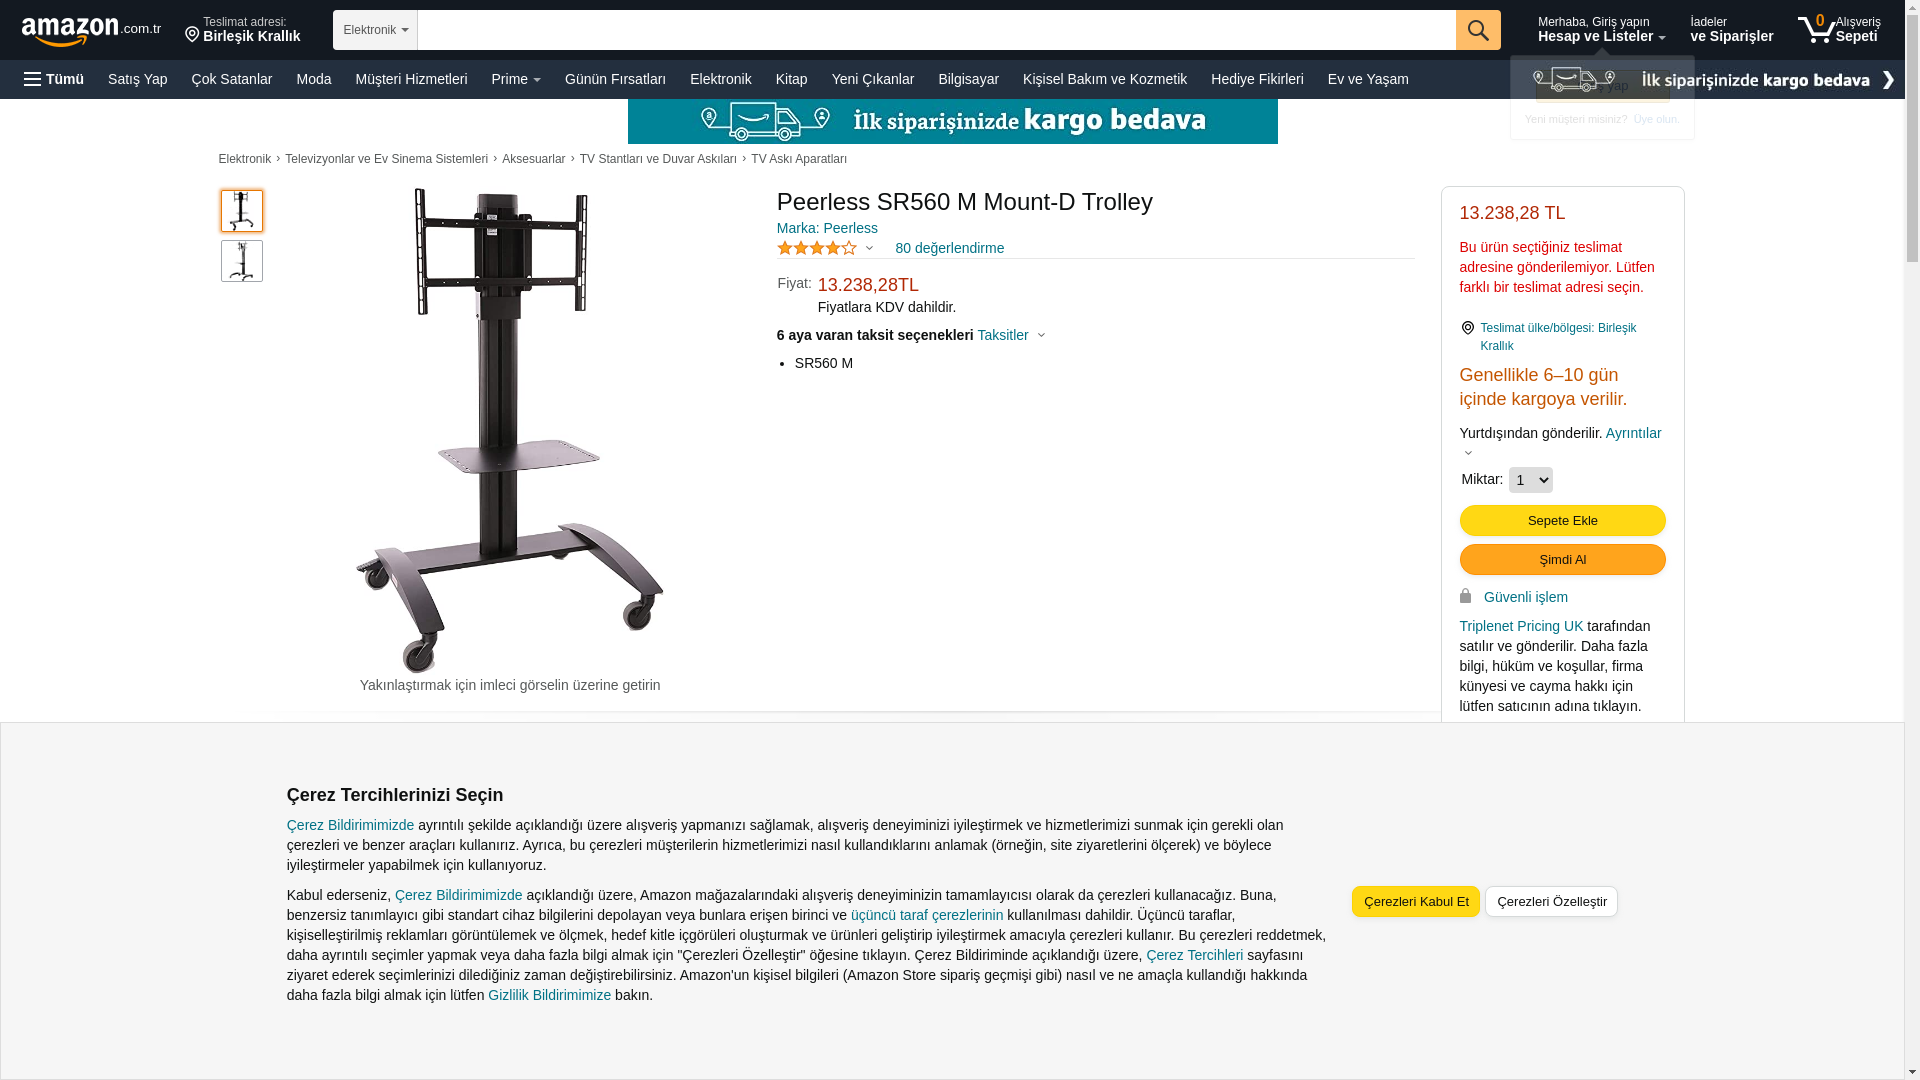This screenshot has height=1080, width=1920.
Task: Open the Hesap ve Listeler dropdown
Action: pos(1601,29)
